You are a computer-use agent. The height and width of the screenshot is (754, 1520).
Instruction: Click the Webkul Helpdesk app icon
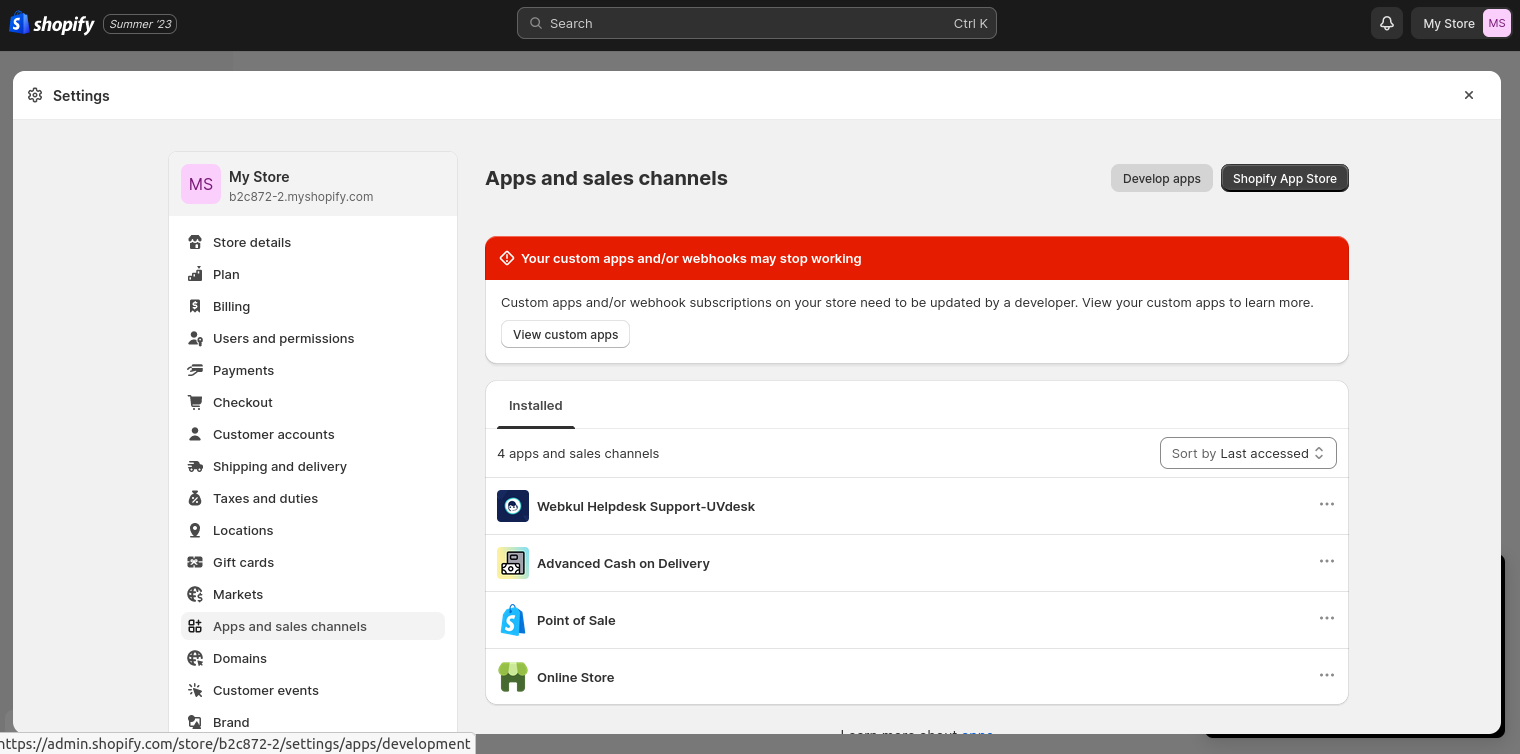[513, 506]
